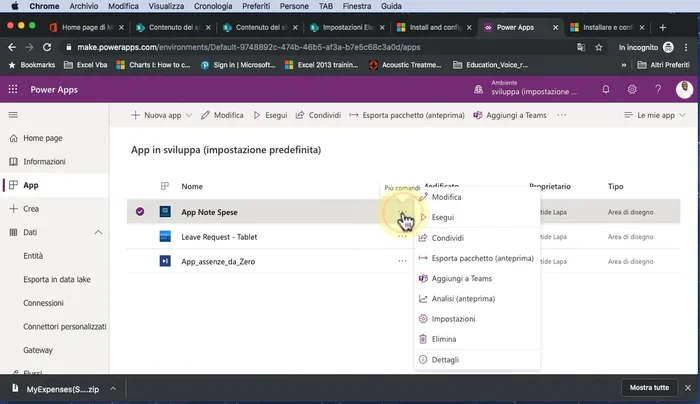This screenshot has width=700, height=404.
Task: Switch to Home page di M browser tab
Action: 85,27
